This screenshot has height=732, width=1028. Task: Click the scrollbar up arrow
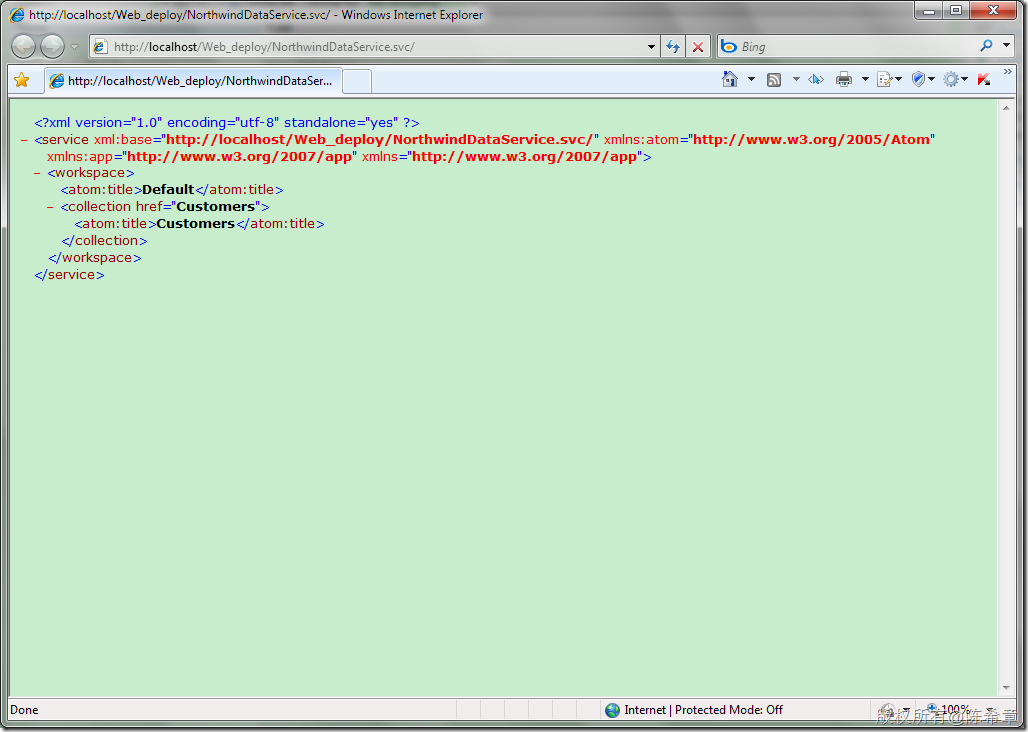[1006, 108]
